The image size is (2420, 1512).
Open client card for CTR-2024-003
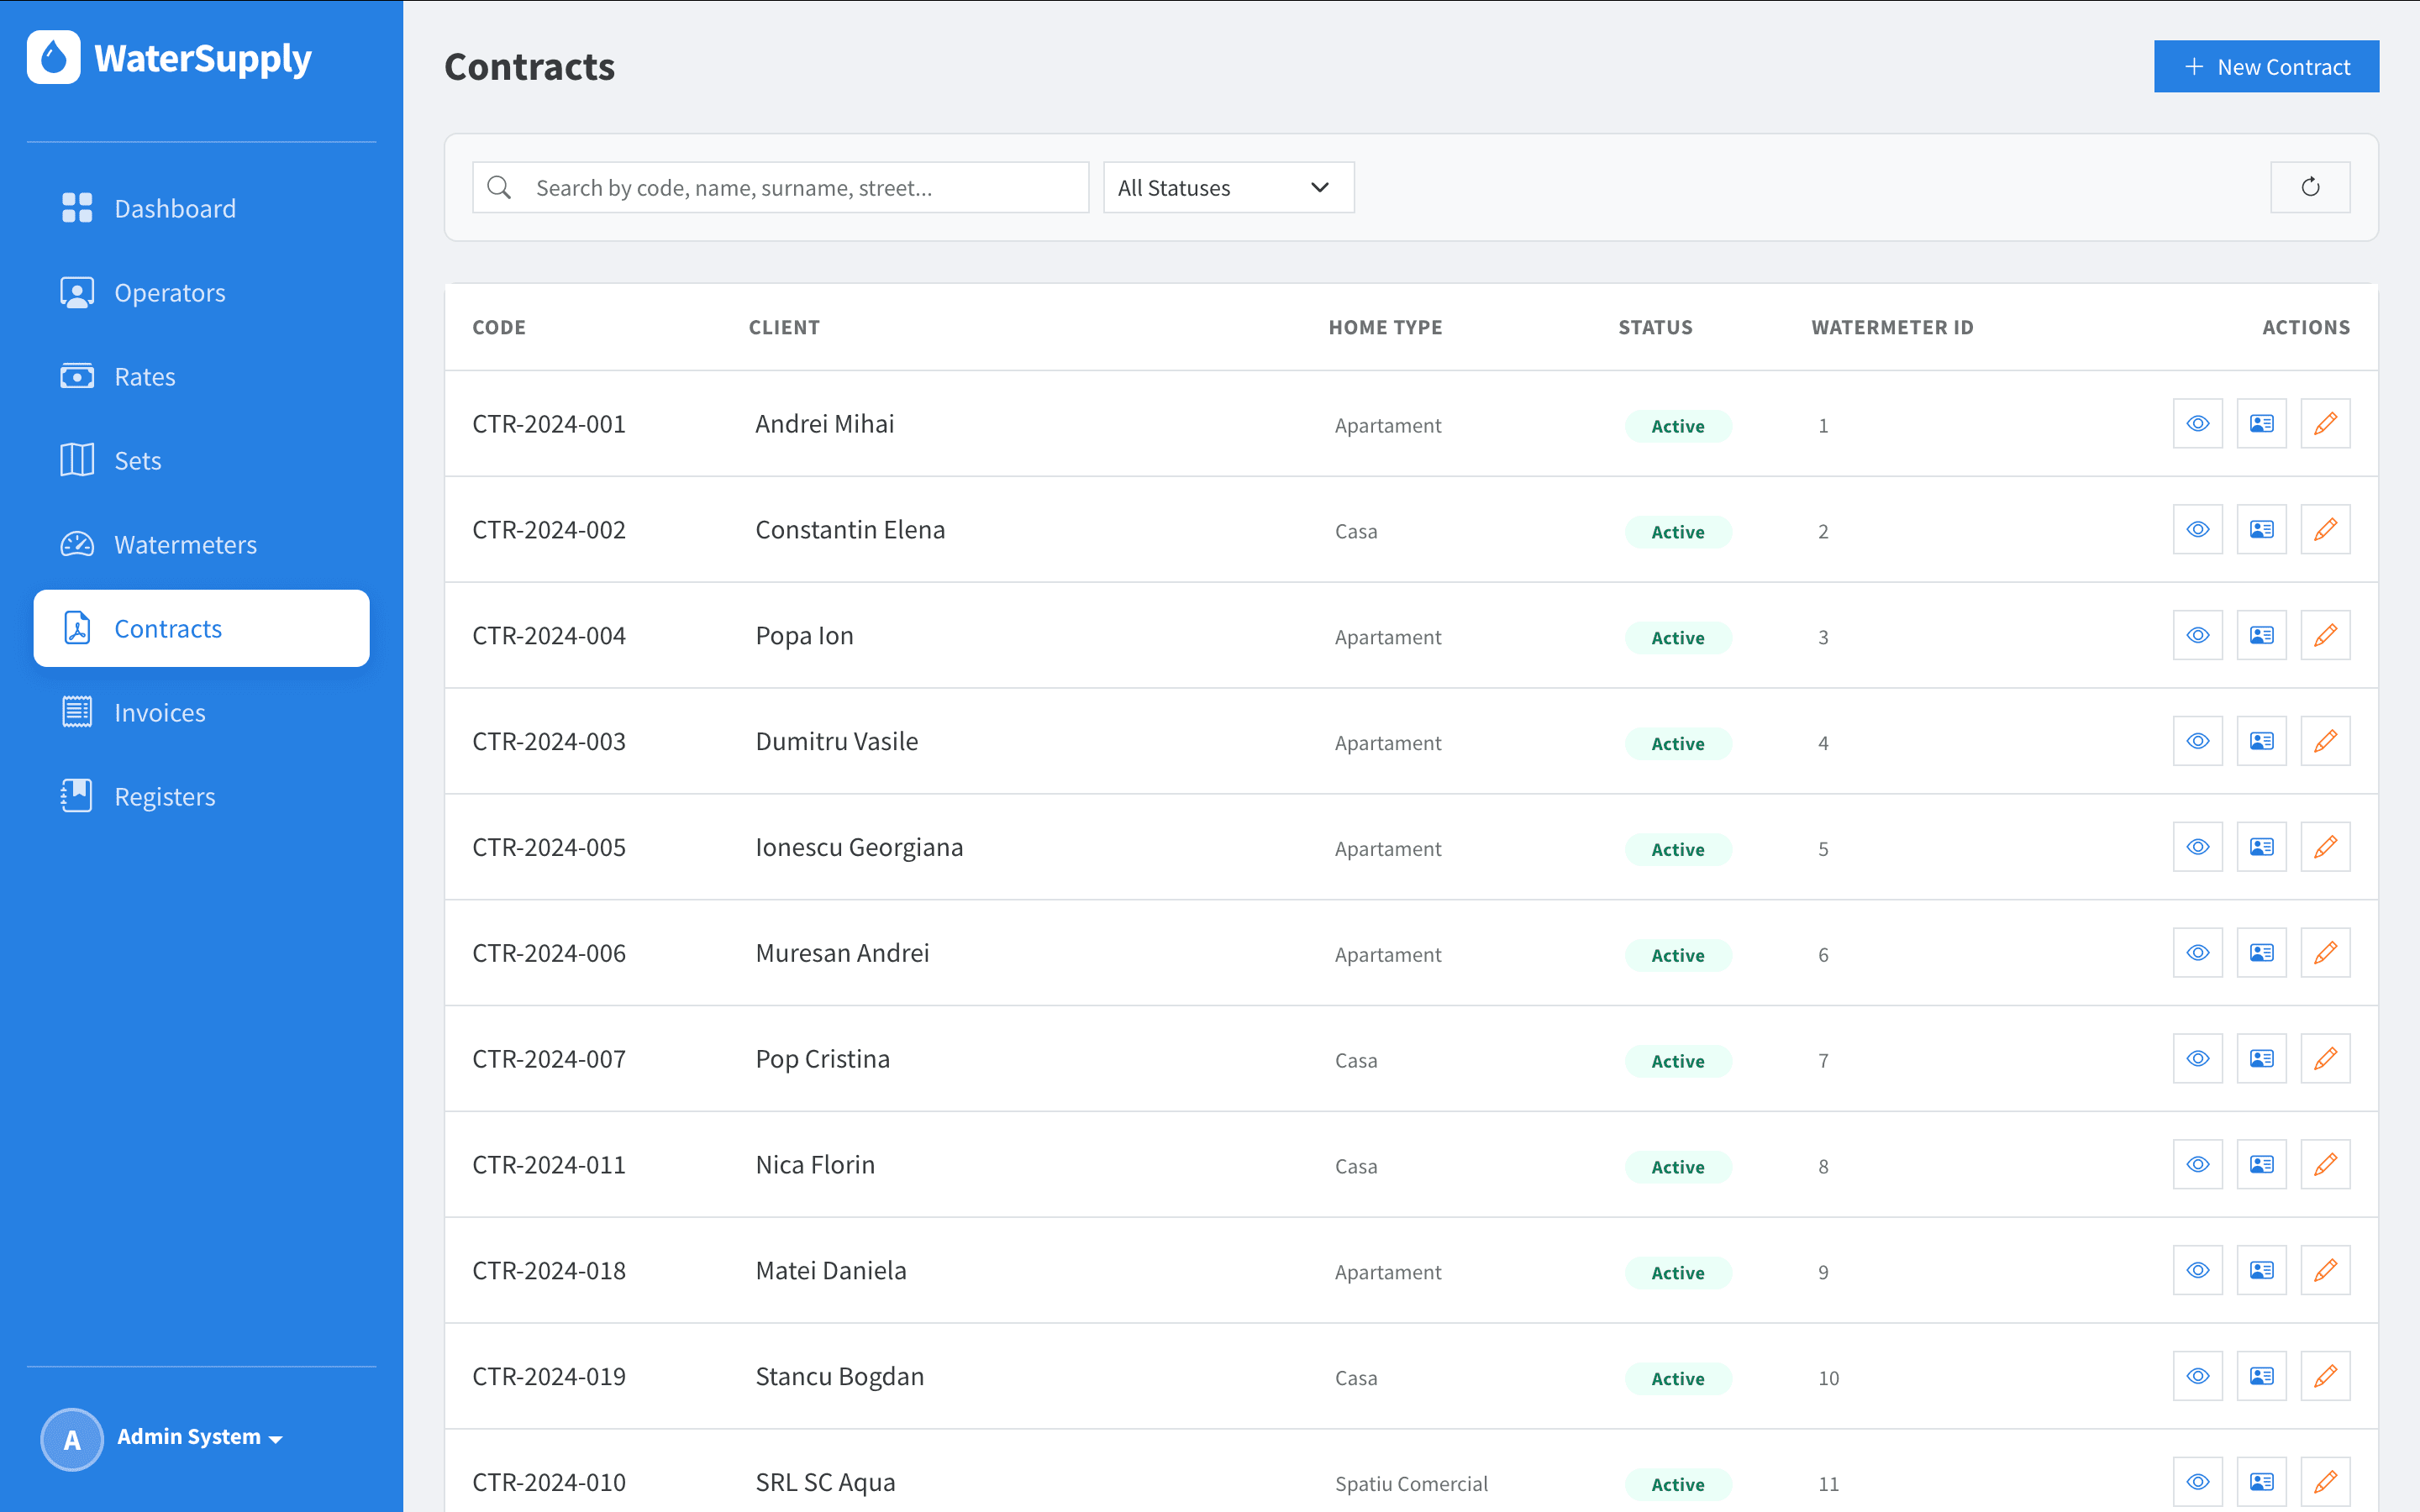click(x=2261, y=741)
